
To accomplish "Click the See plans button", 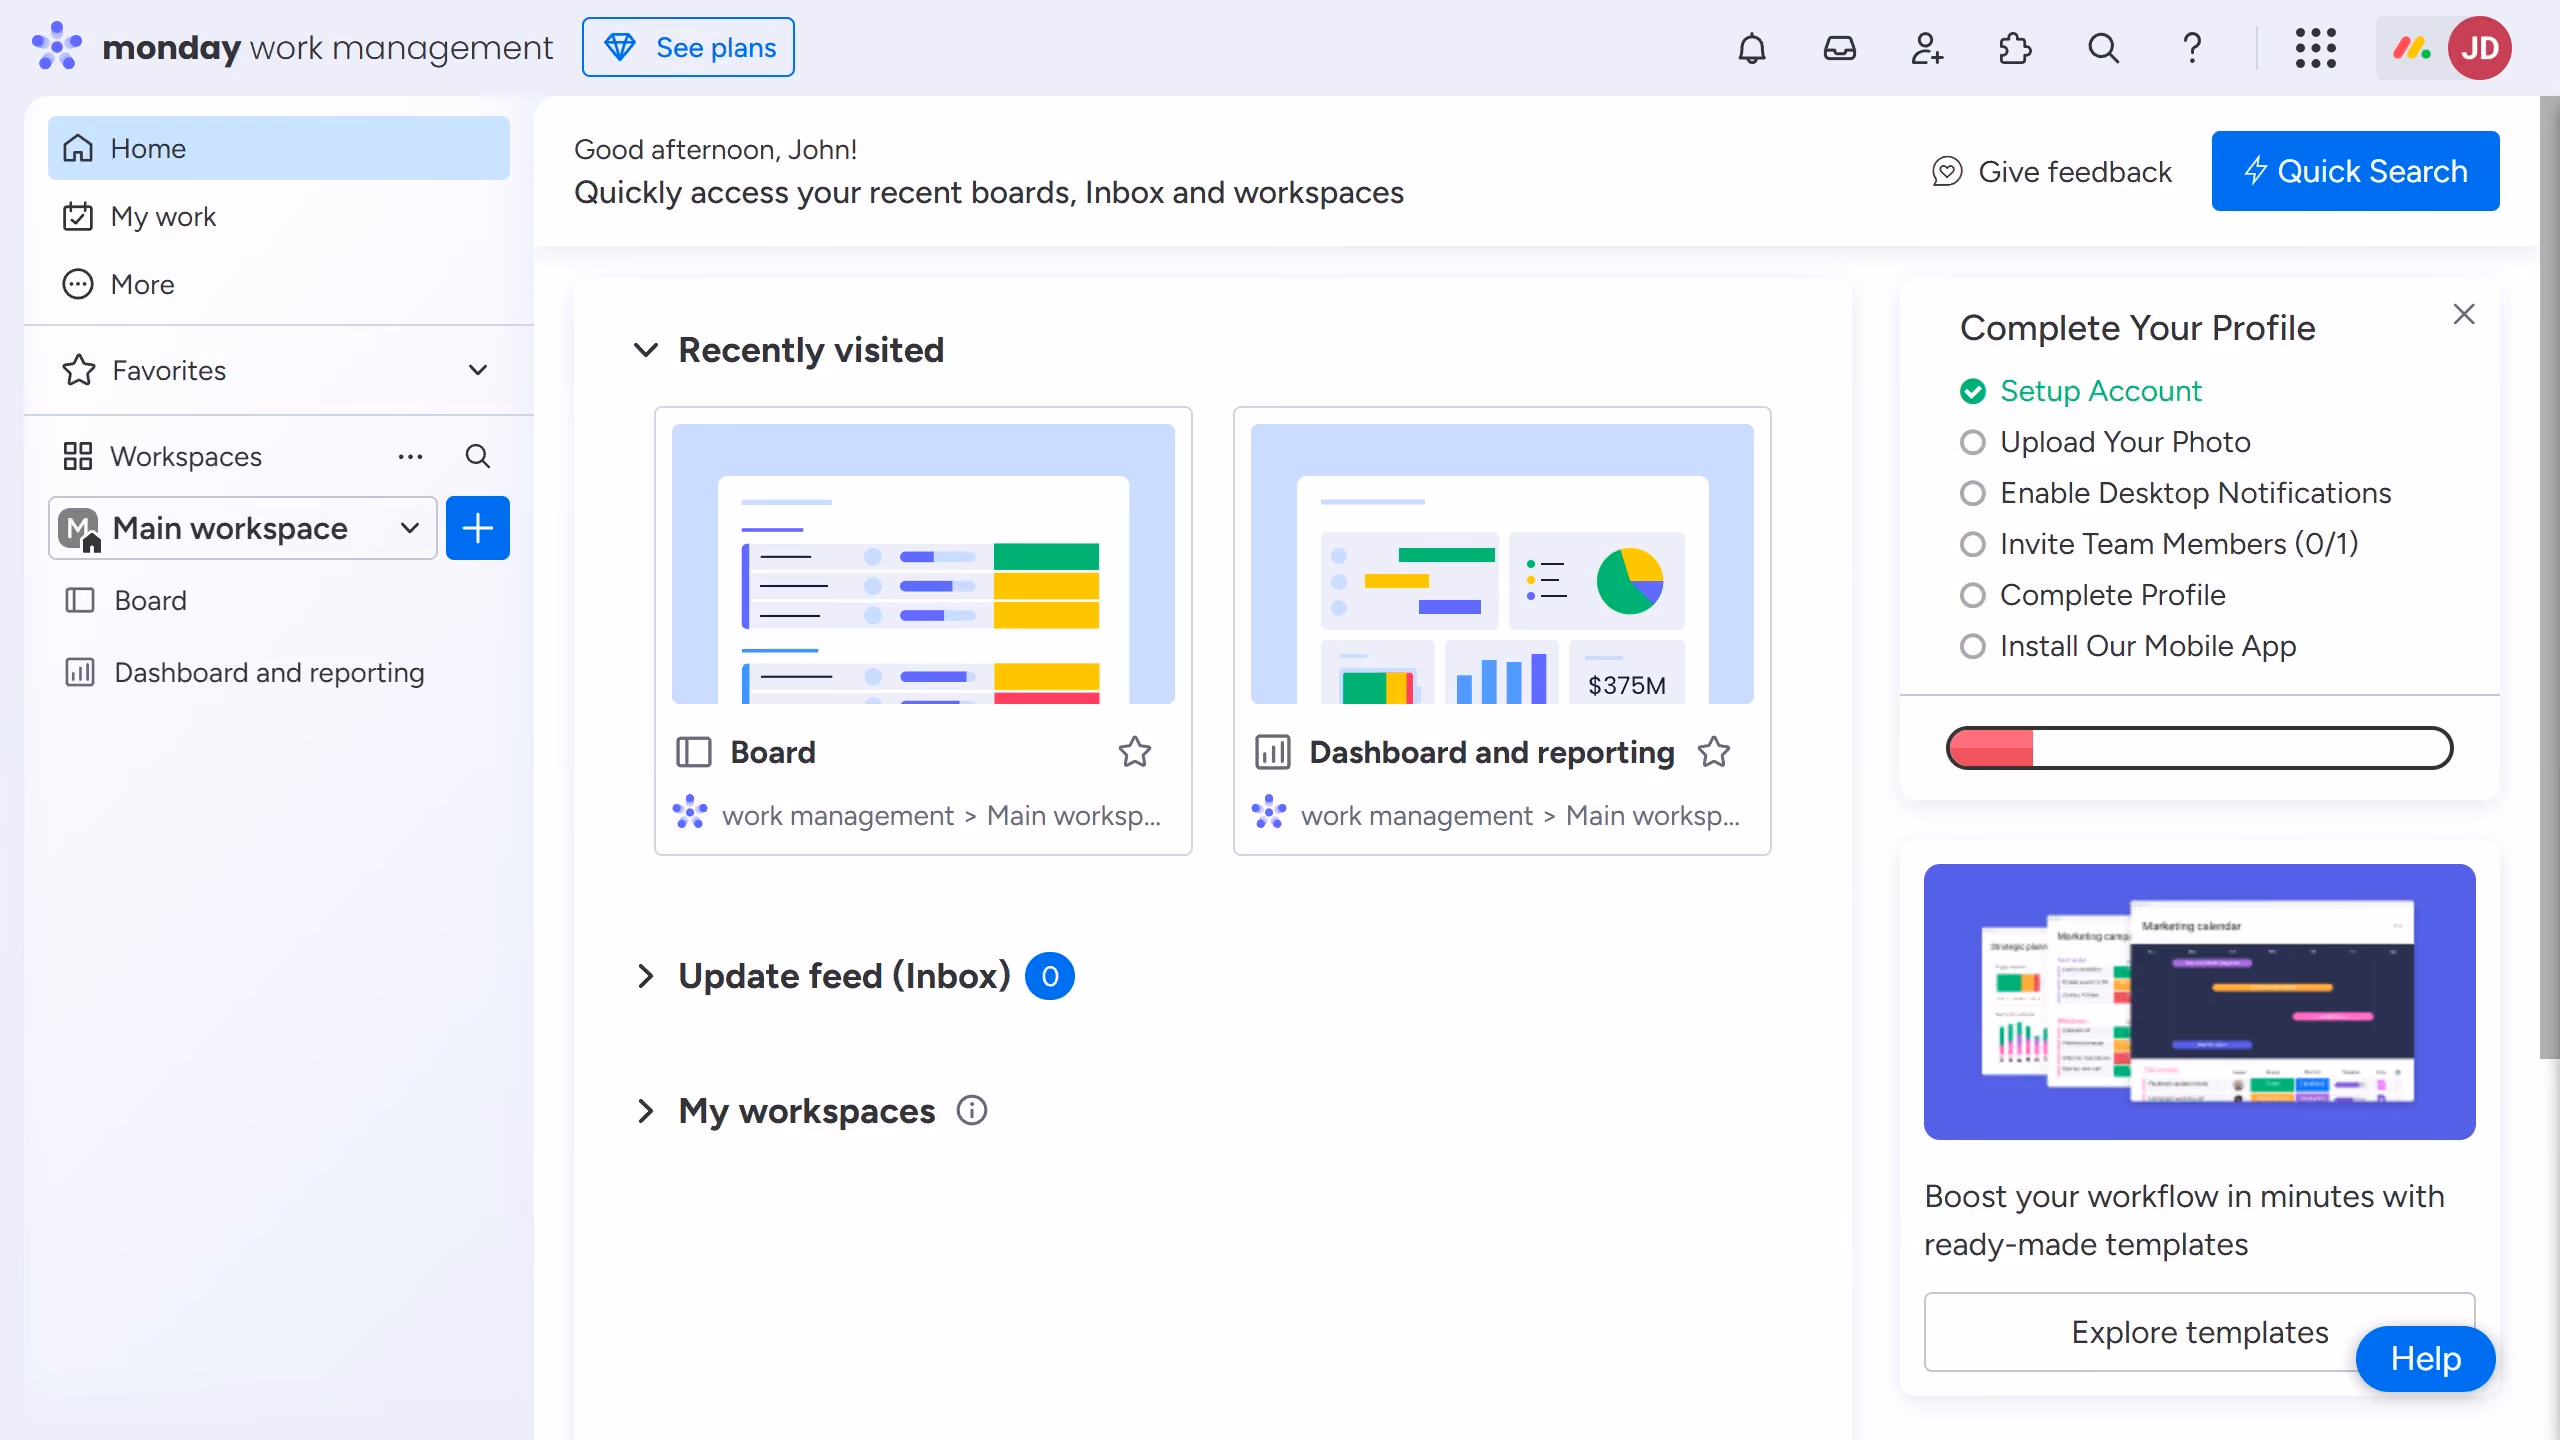I will (688, 47).
